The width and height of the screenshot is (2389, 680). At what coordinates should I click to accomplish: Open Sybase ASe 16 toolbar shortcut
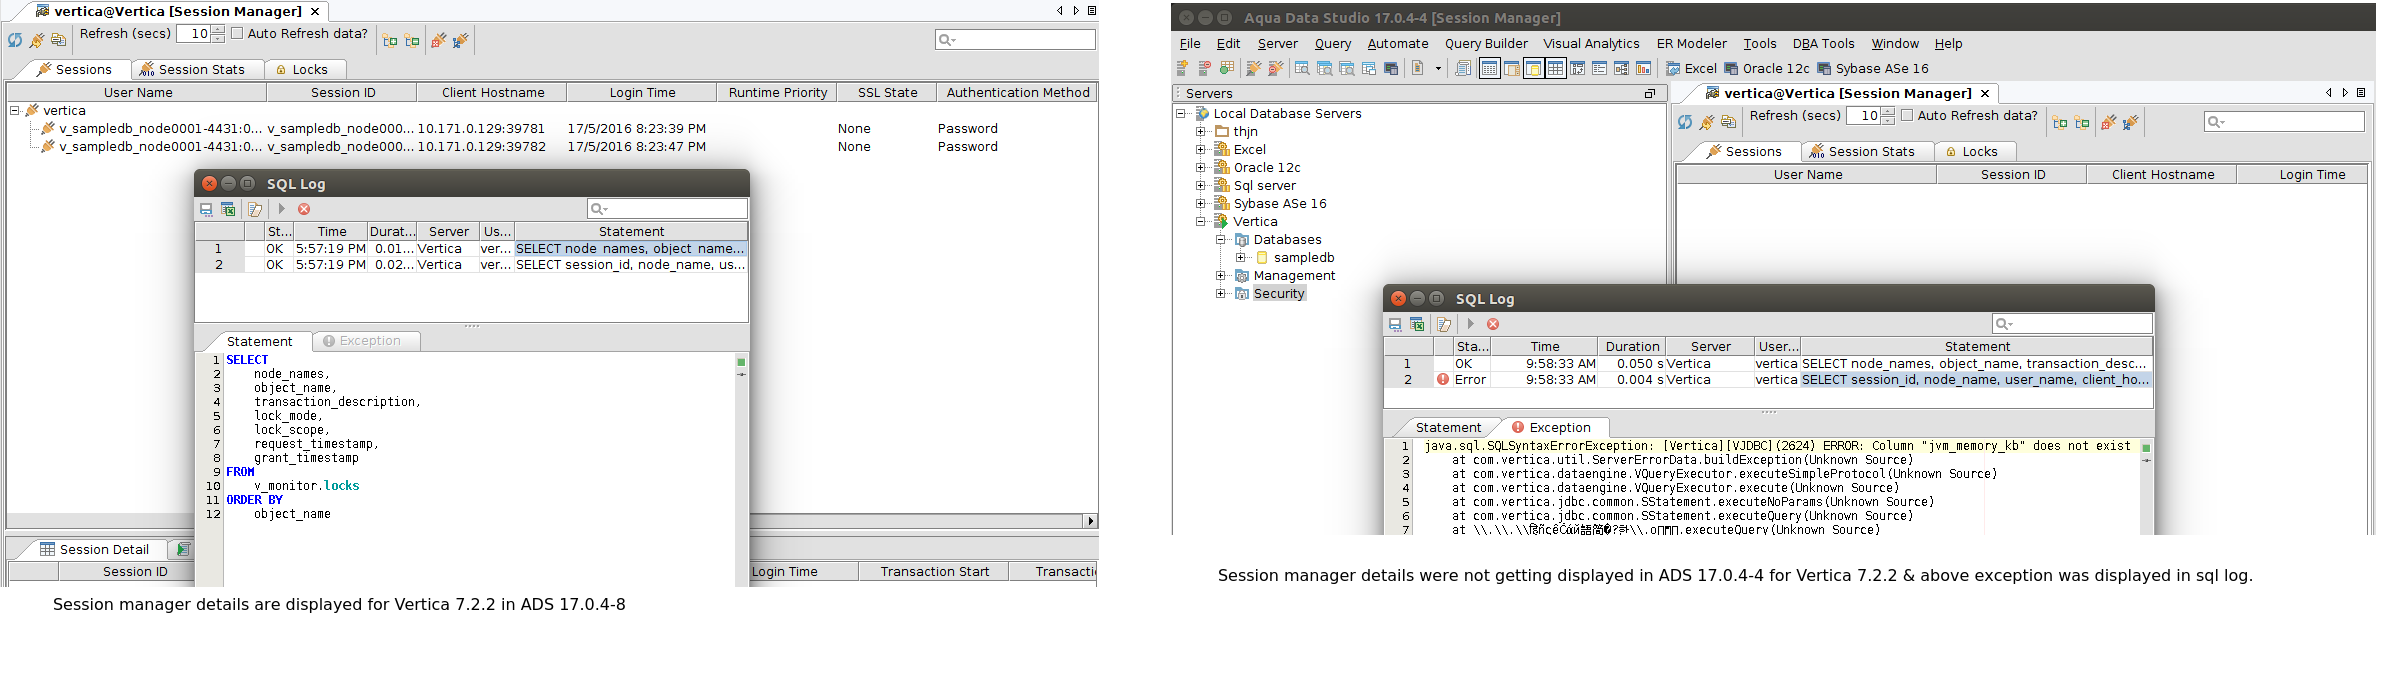[1873, 68]
